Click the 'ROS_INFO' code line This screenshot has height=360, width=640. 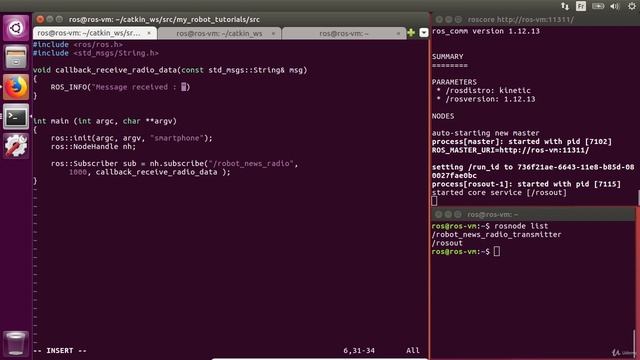120,87
